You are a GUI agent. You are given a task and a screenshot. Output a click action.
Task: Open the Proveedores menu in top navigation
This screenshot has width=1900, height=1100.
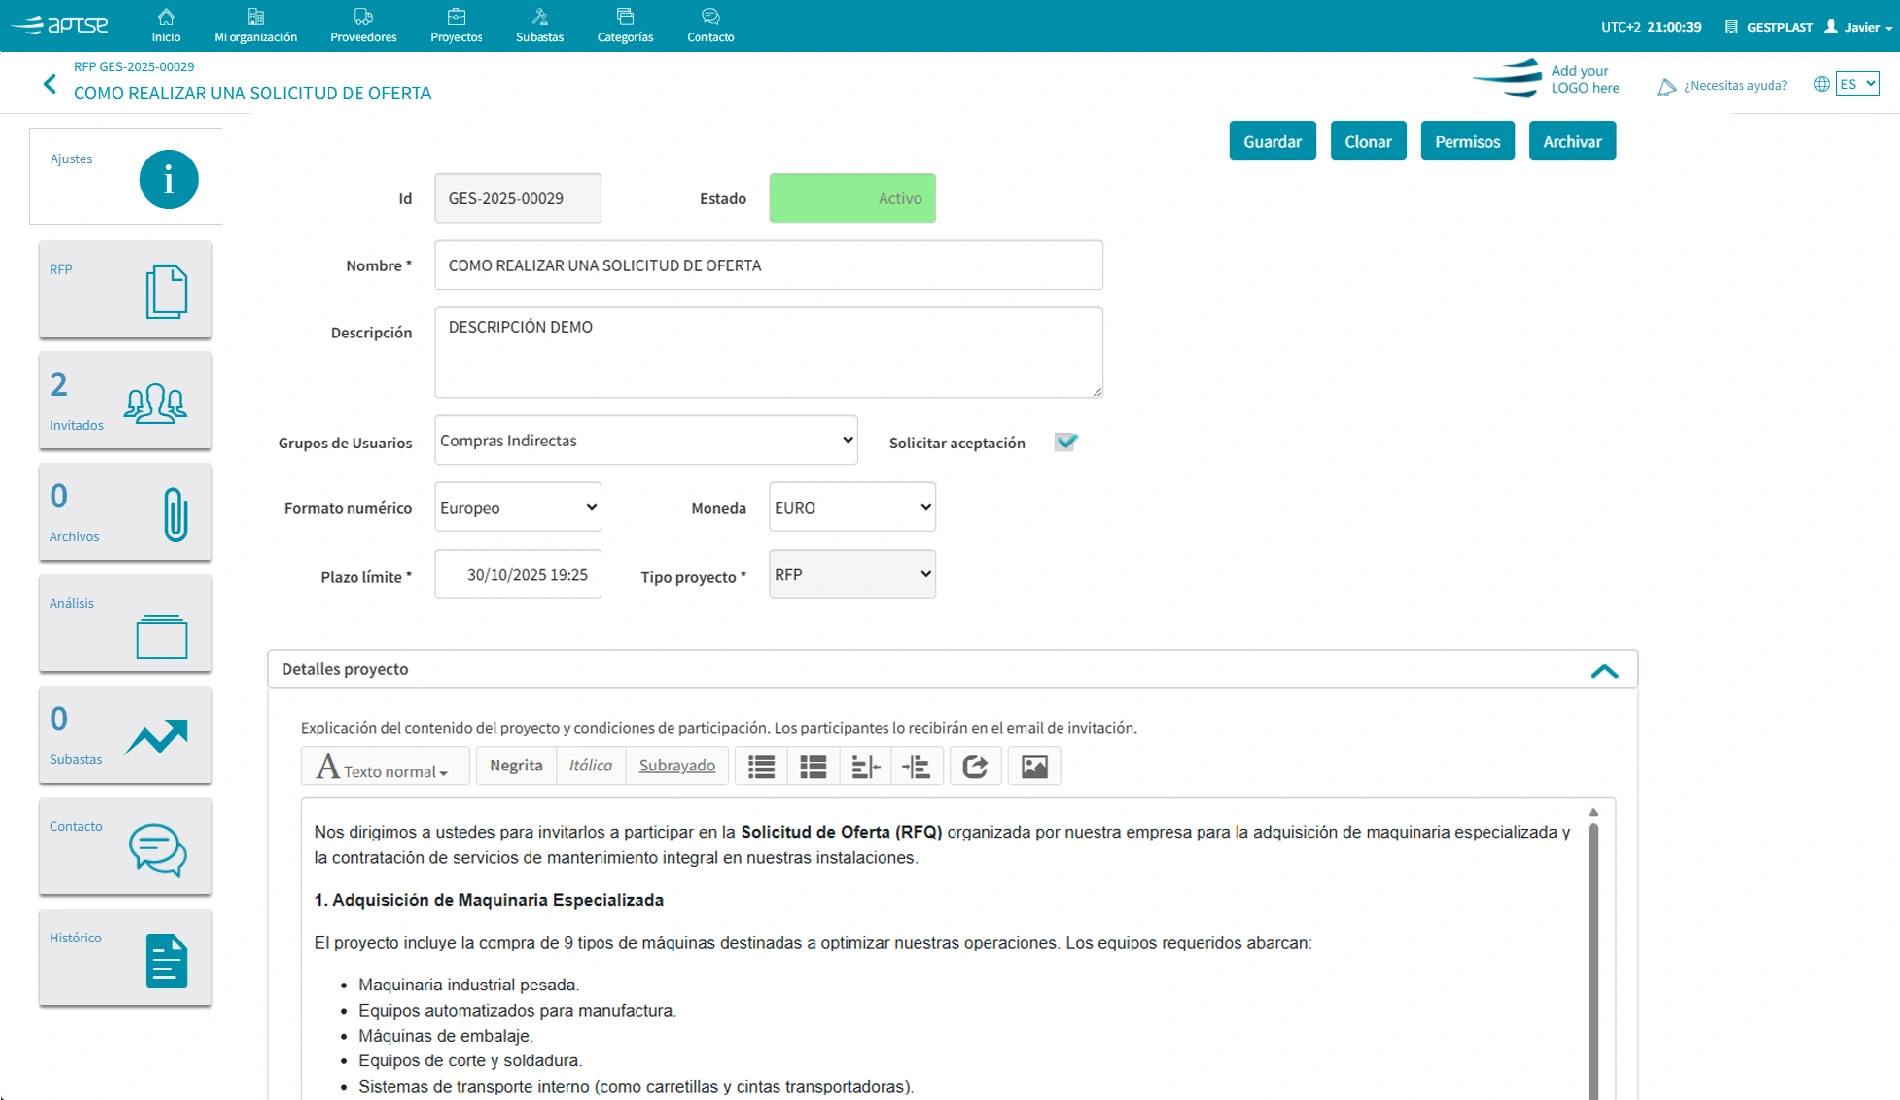click(363, 26)
